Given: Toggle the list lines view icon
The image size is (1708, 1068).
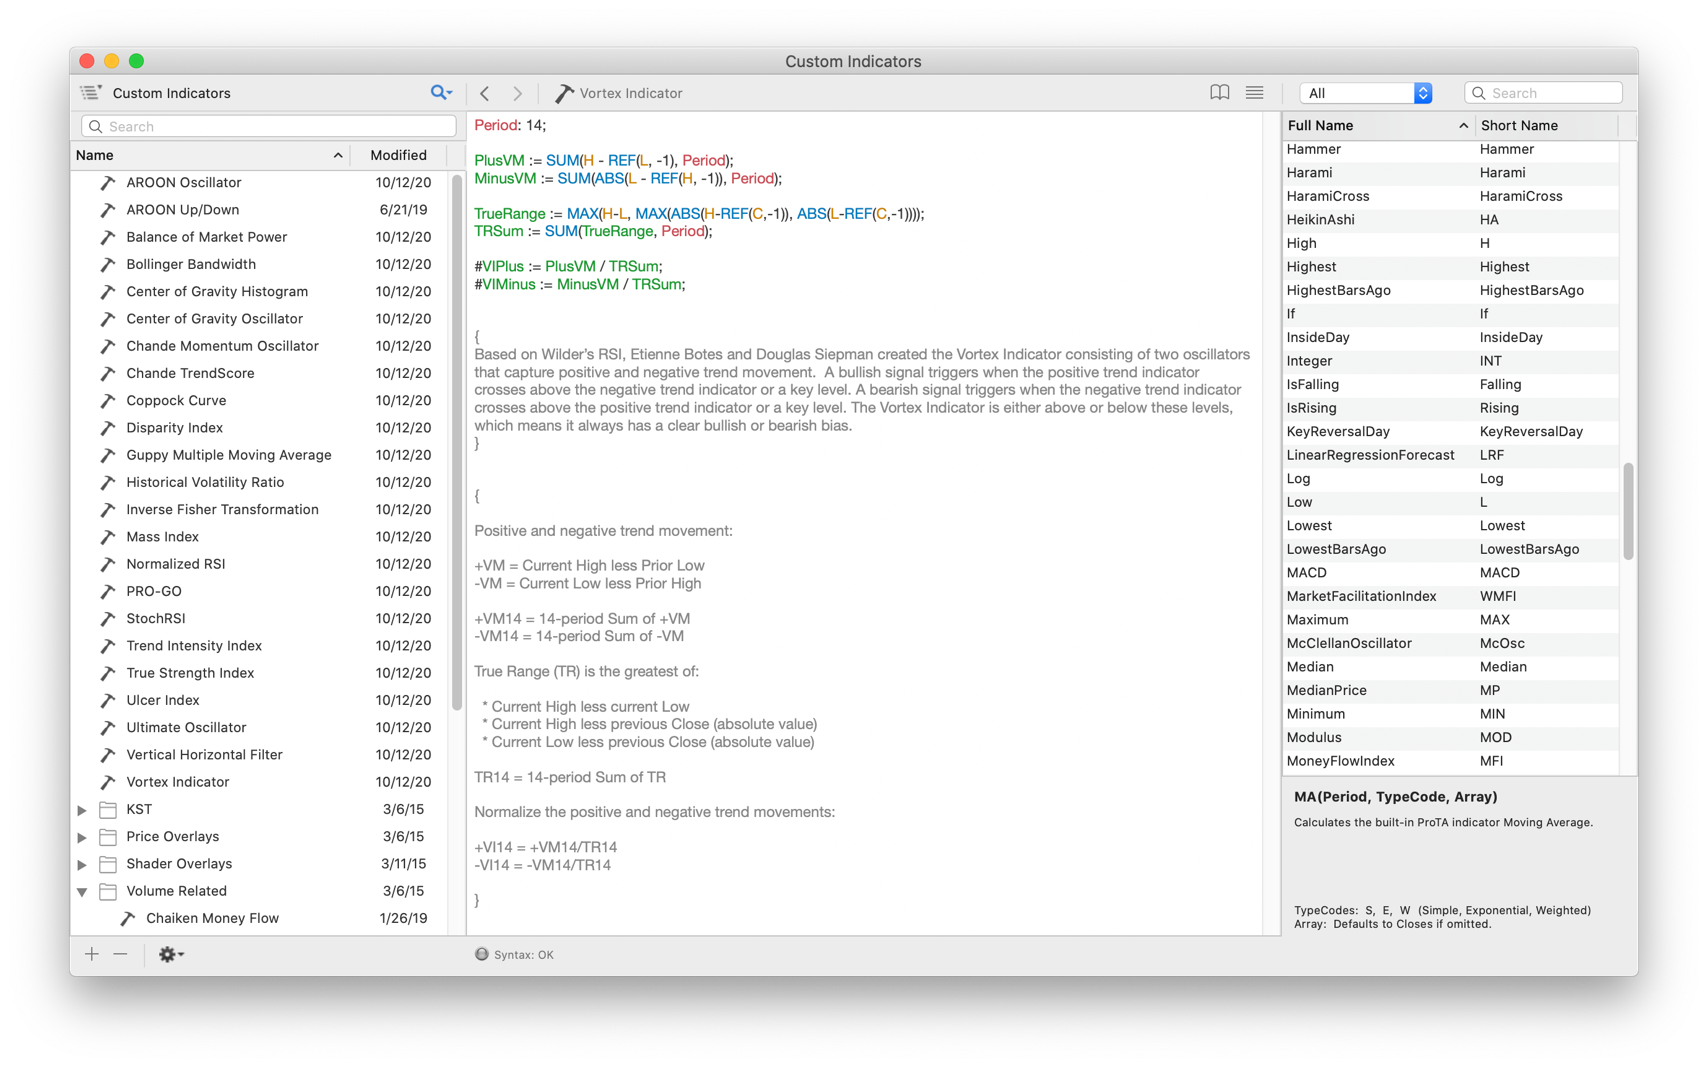Looking at the screenshot, I should 1254,93.
